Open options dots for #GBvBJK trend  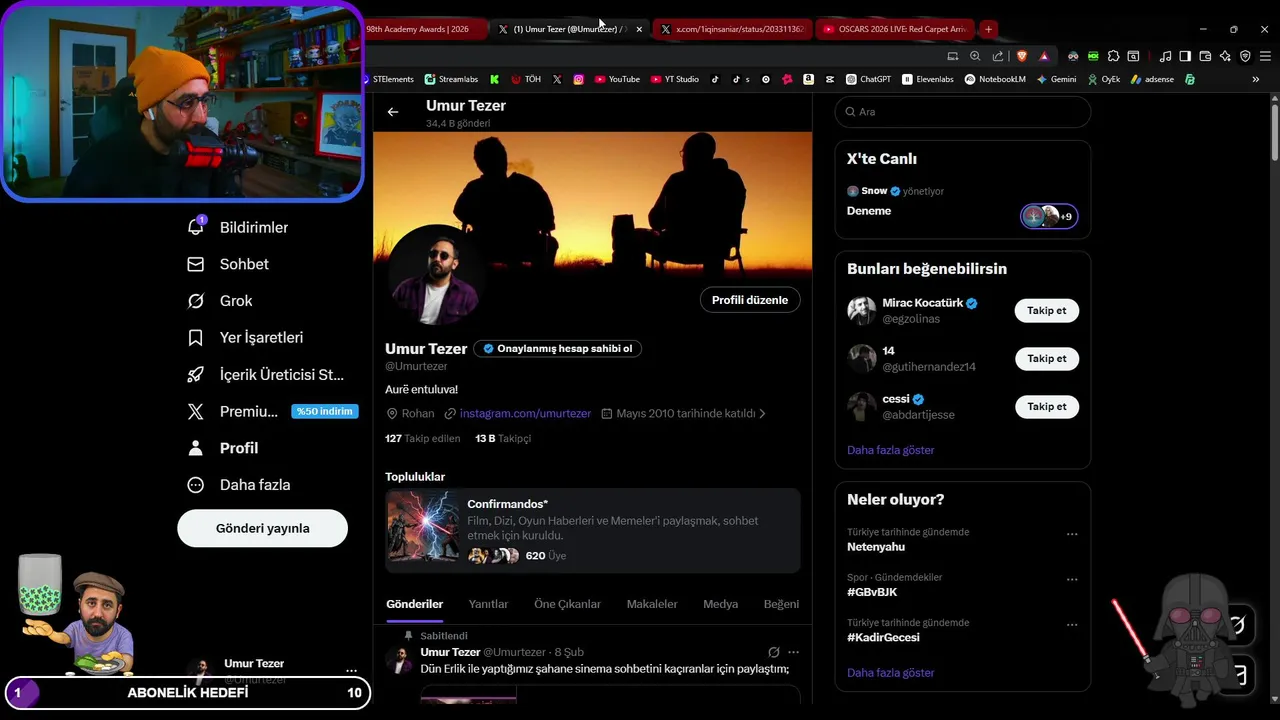coord(1072,579)
